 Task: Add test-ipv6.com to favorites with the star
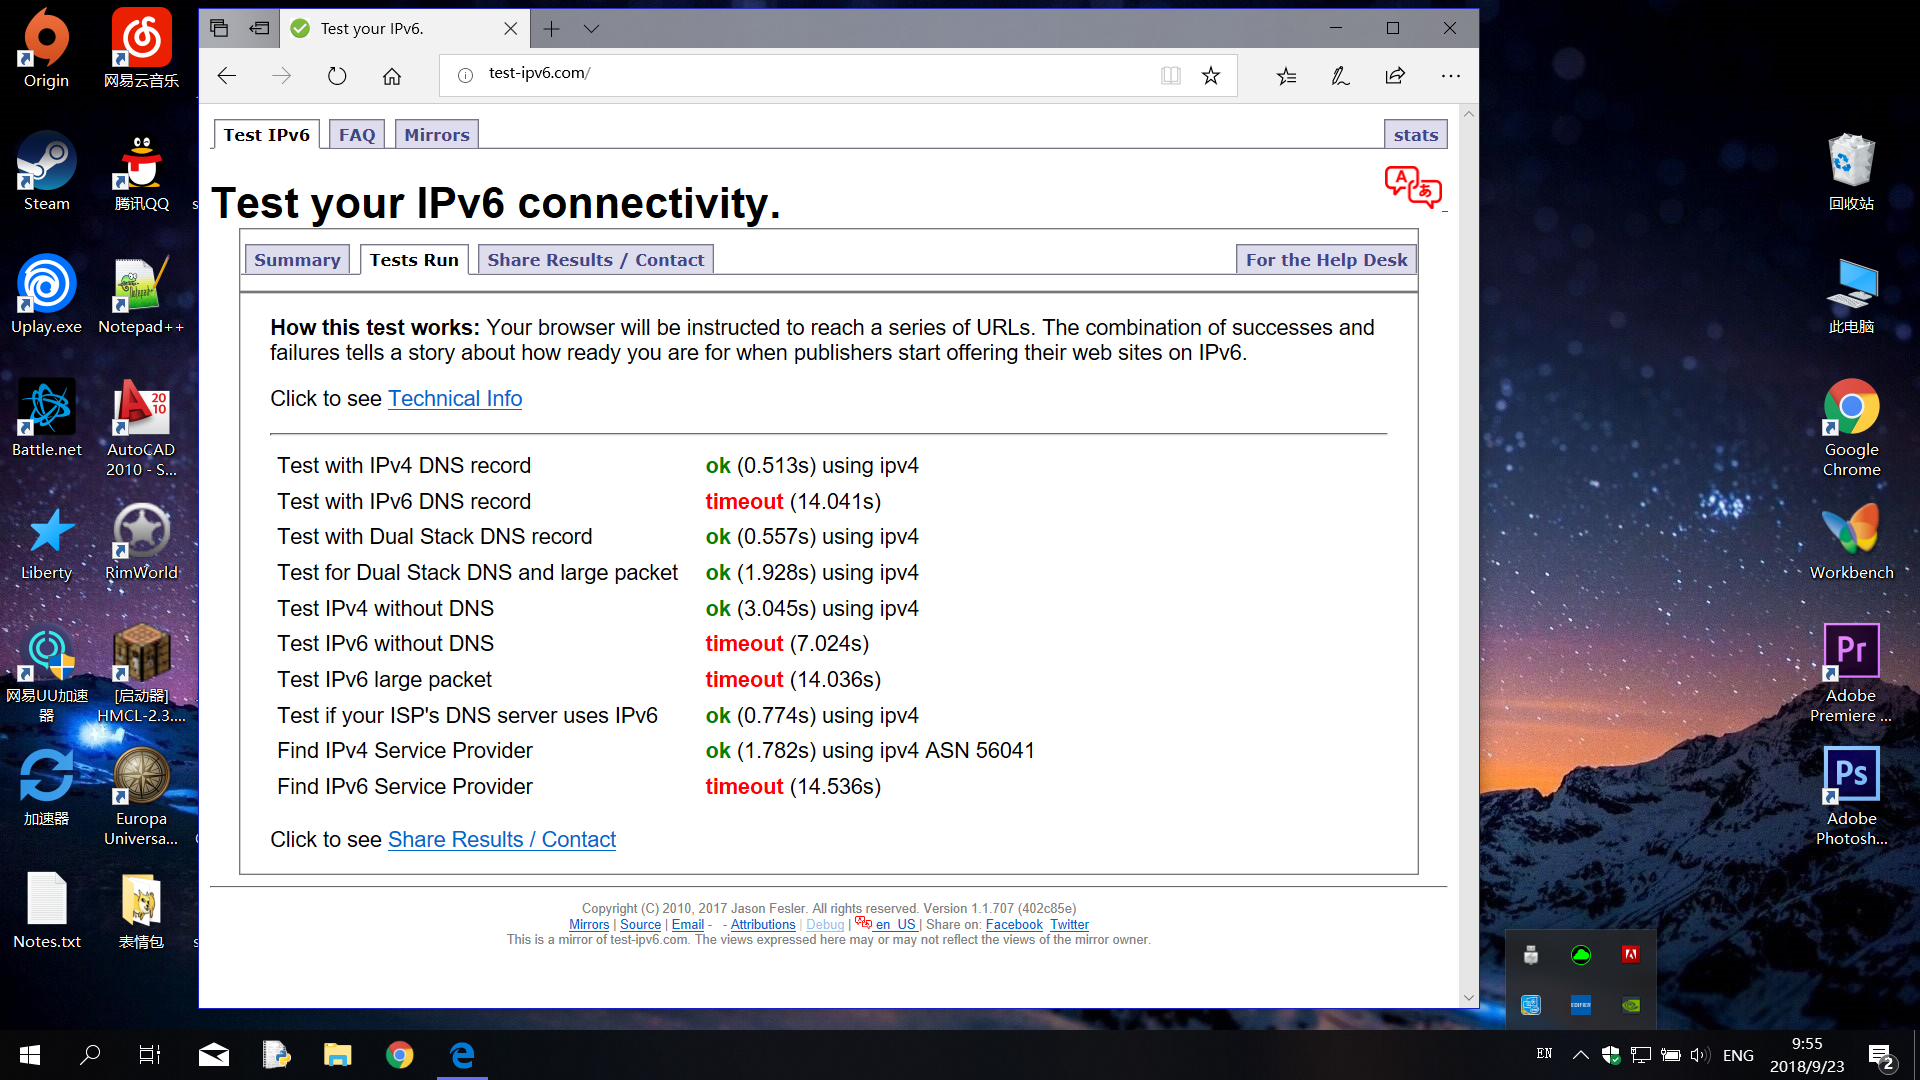point(1211,75)
